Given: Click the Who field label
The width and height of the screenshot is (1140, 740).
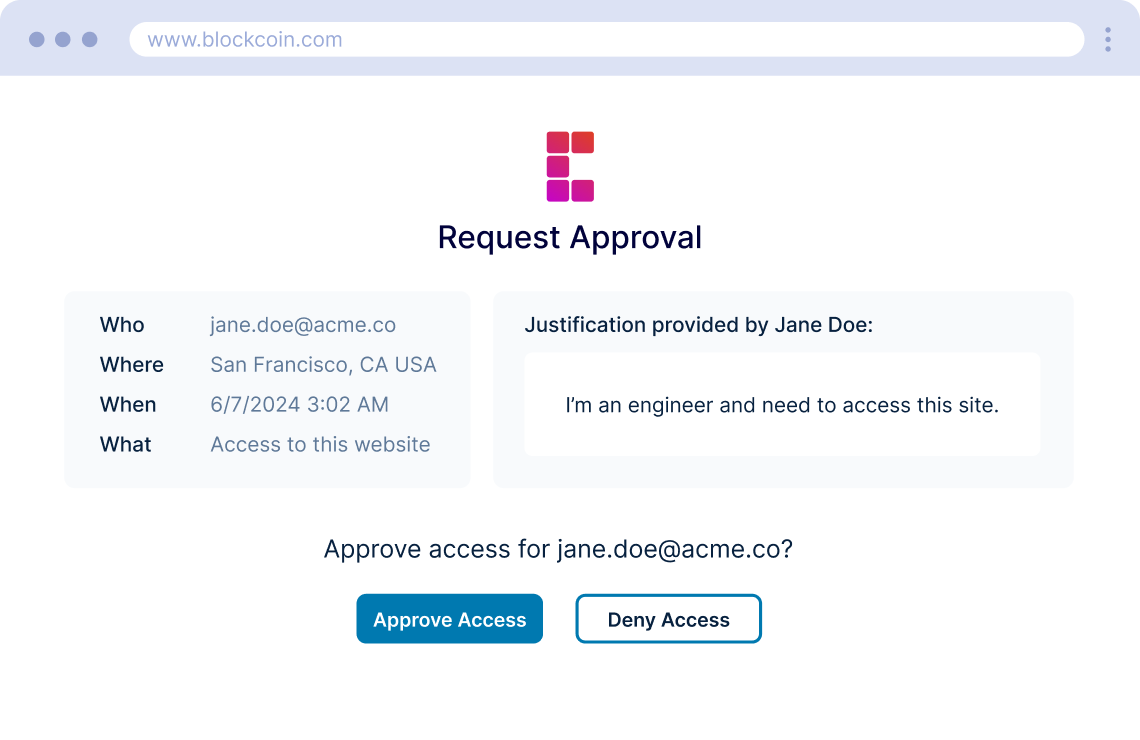Looking at the screenshot, I should coord(122,325).
